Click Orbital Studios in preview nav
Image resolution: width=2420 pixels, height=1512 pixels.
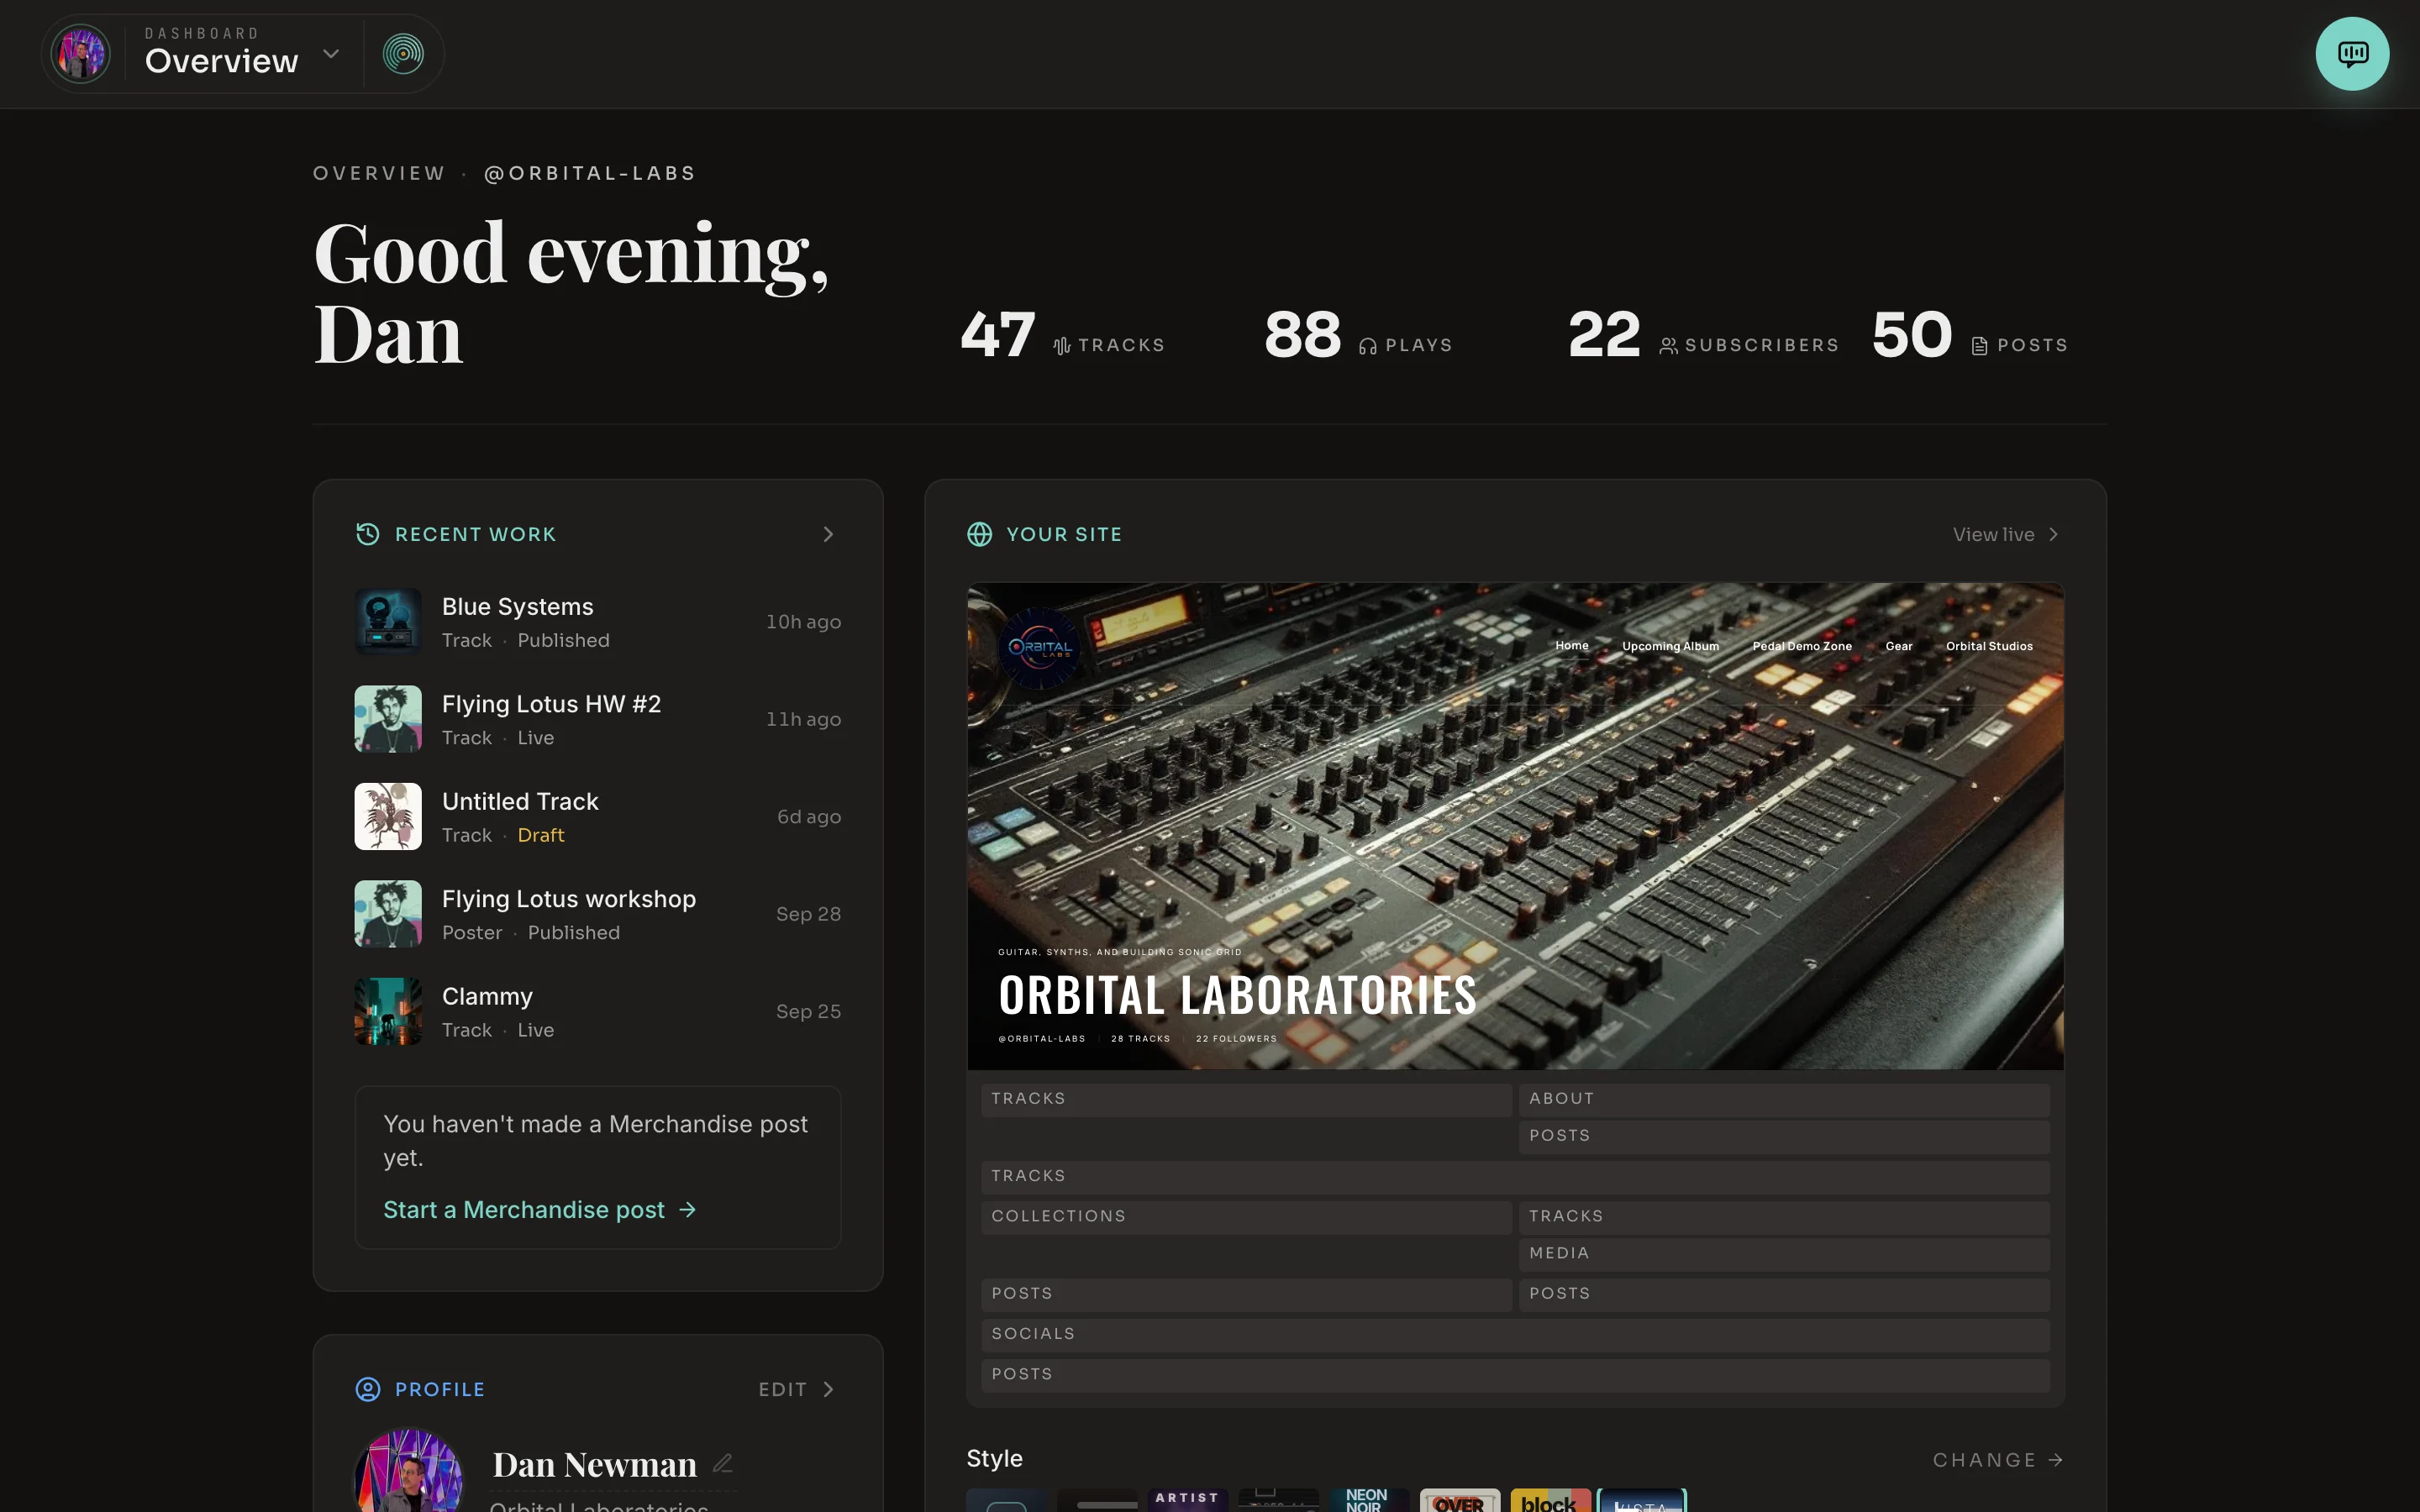[1989, 646]
